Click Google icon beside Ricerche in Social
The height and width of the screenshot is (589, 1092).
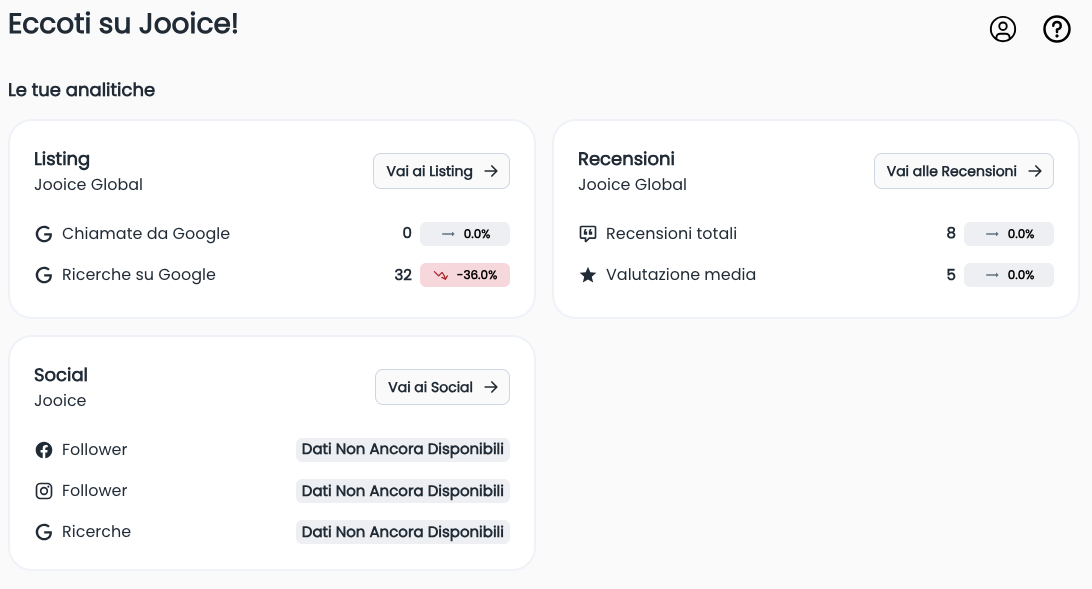click(43, 532)
